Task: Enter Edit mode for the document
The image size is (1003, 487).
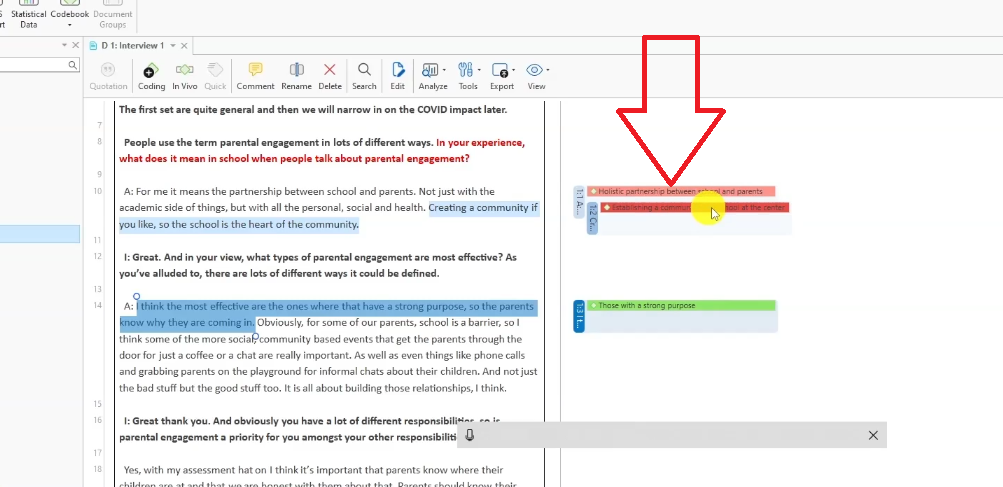Action: coord(398,73)
